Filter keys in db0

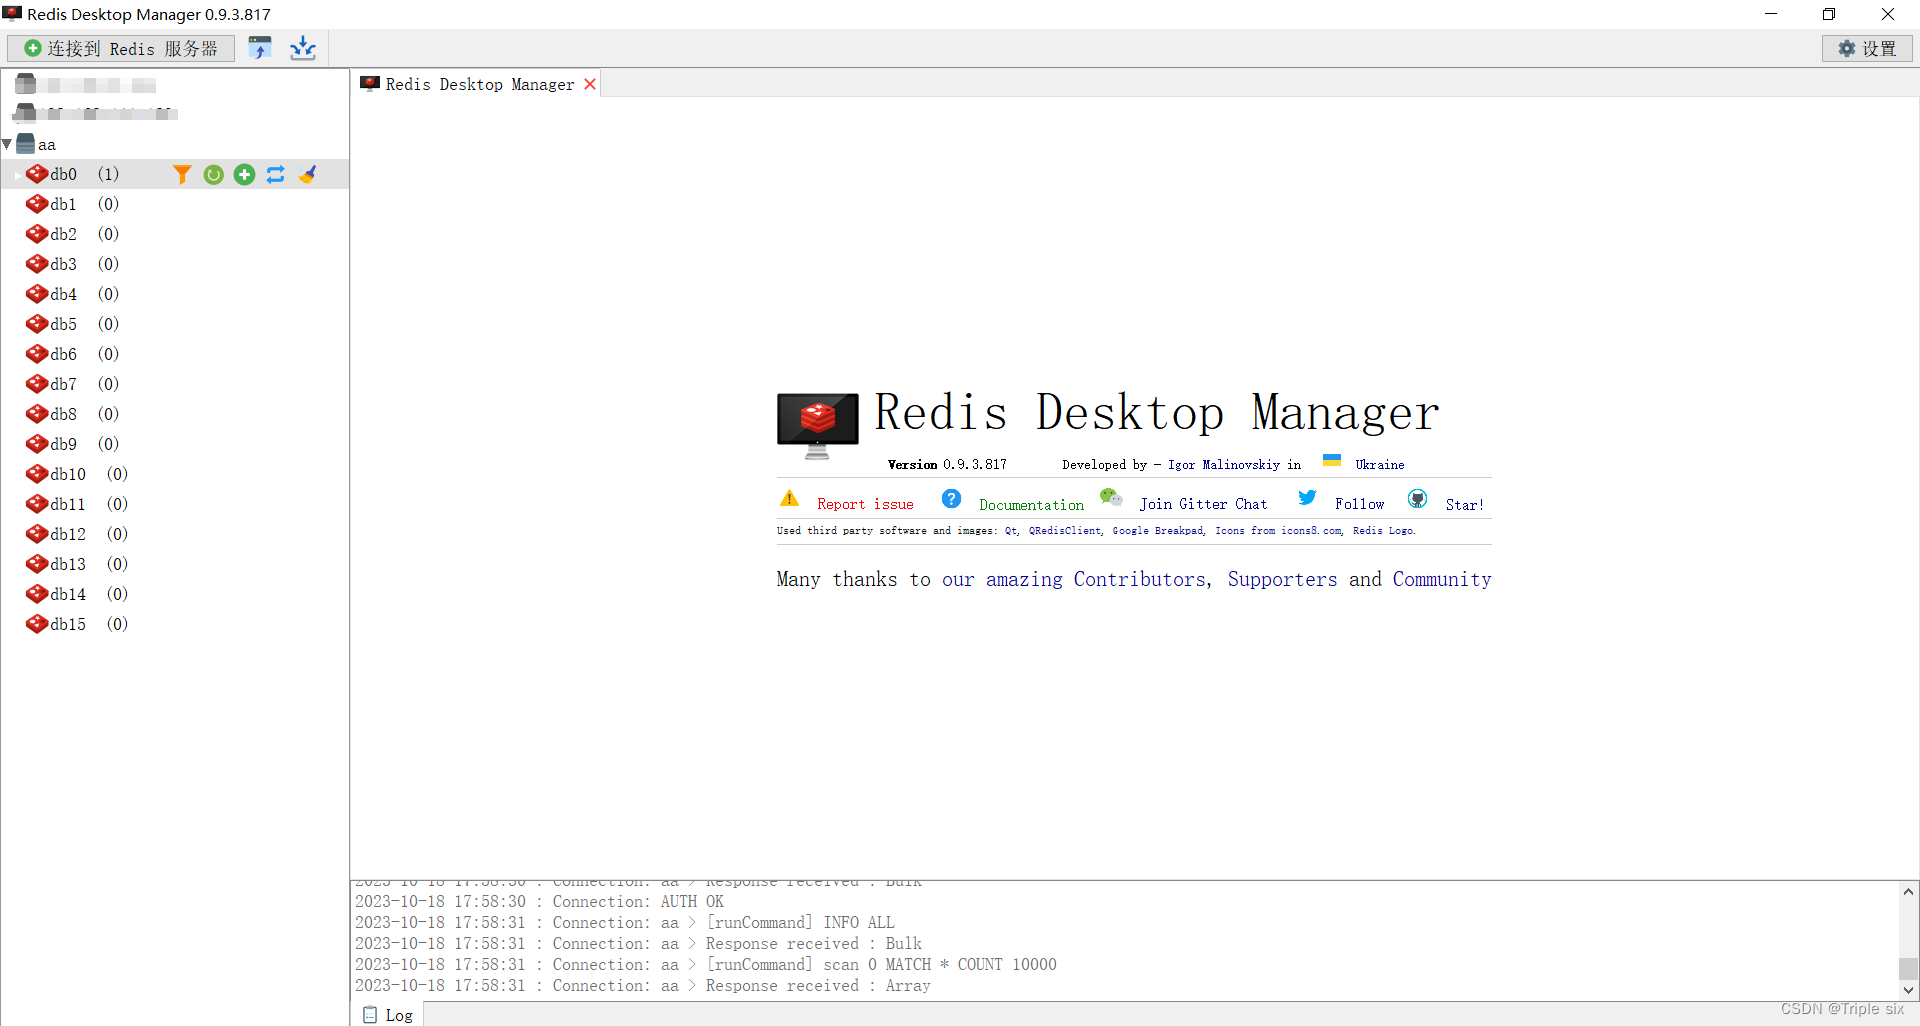182,174
